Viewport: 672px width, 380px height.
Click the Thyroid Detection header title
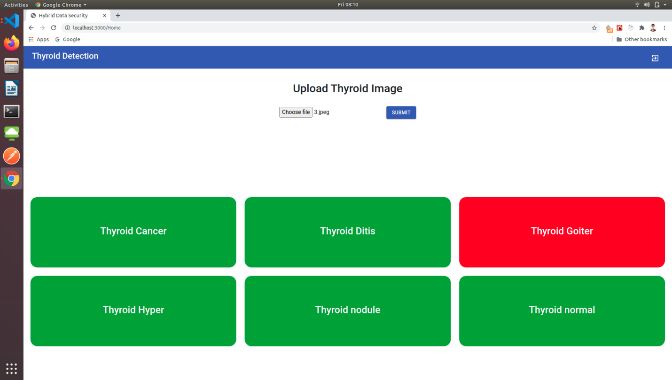click(x=65, y=56)
